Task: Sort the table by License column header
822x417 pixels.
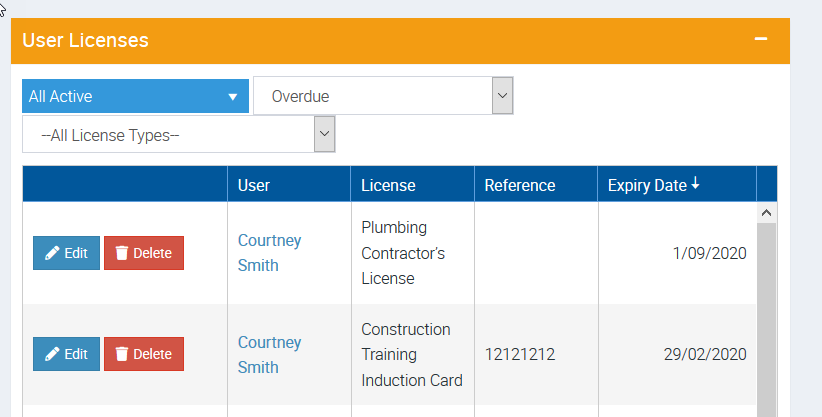Action: [x=388, y=185]
